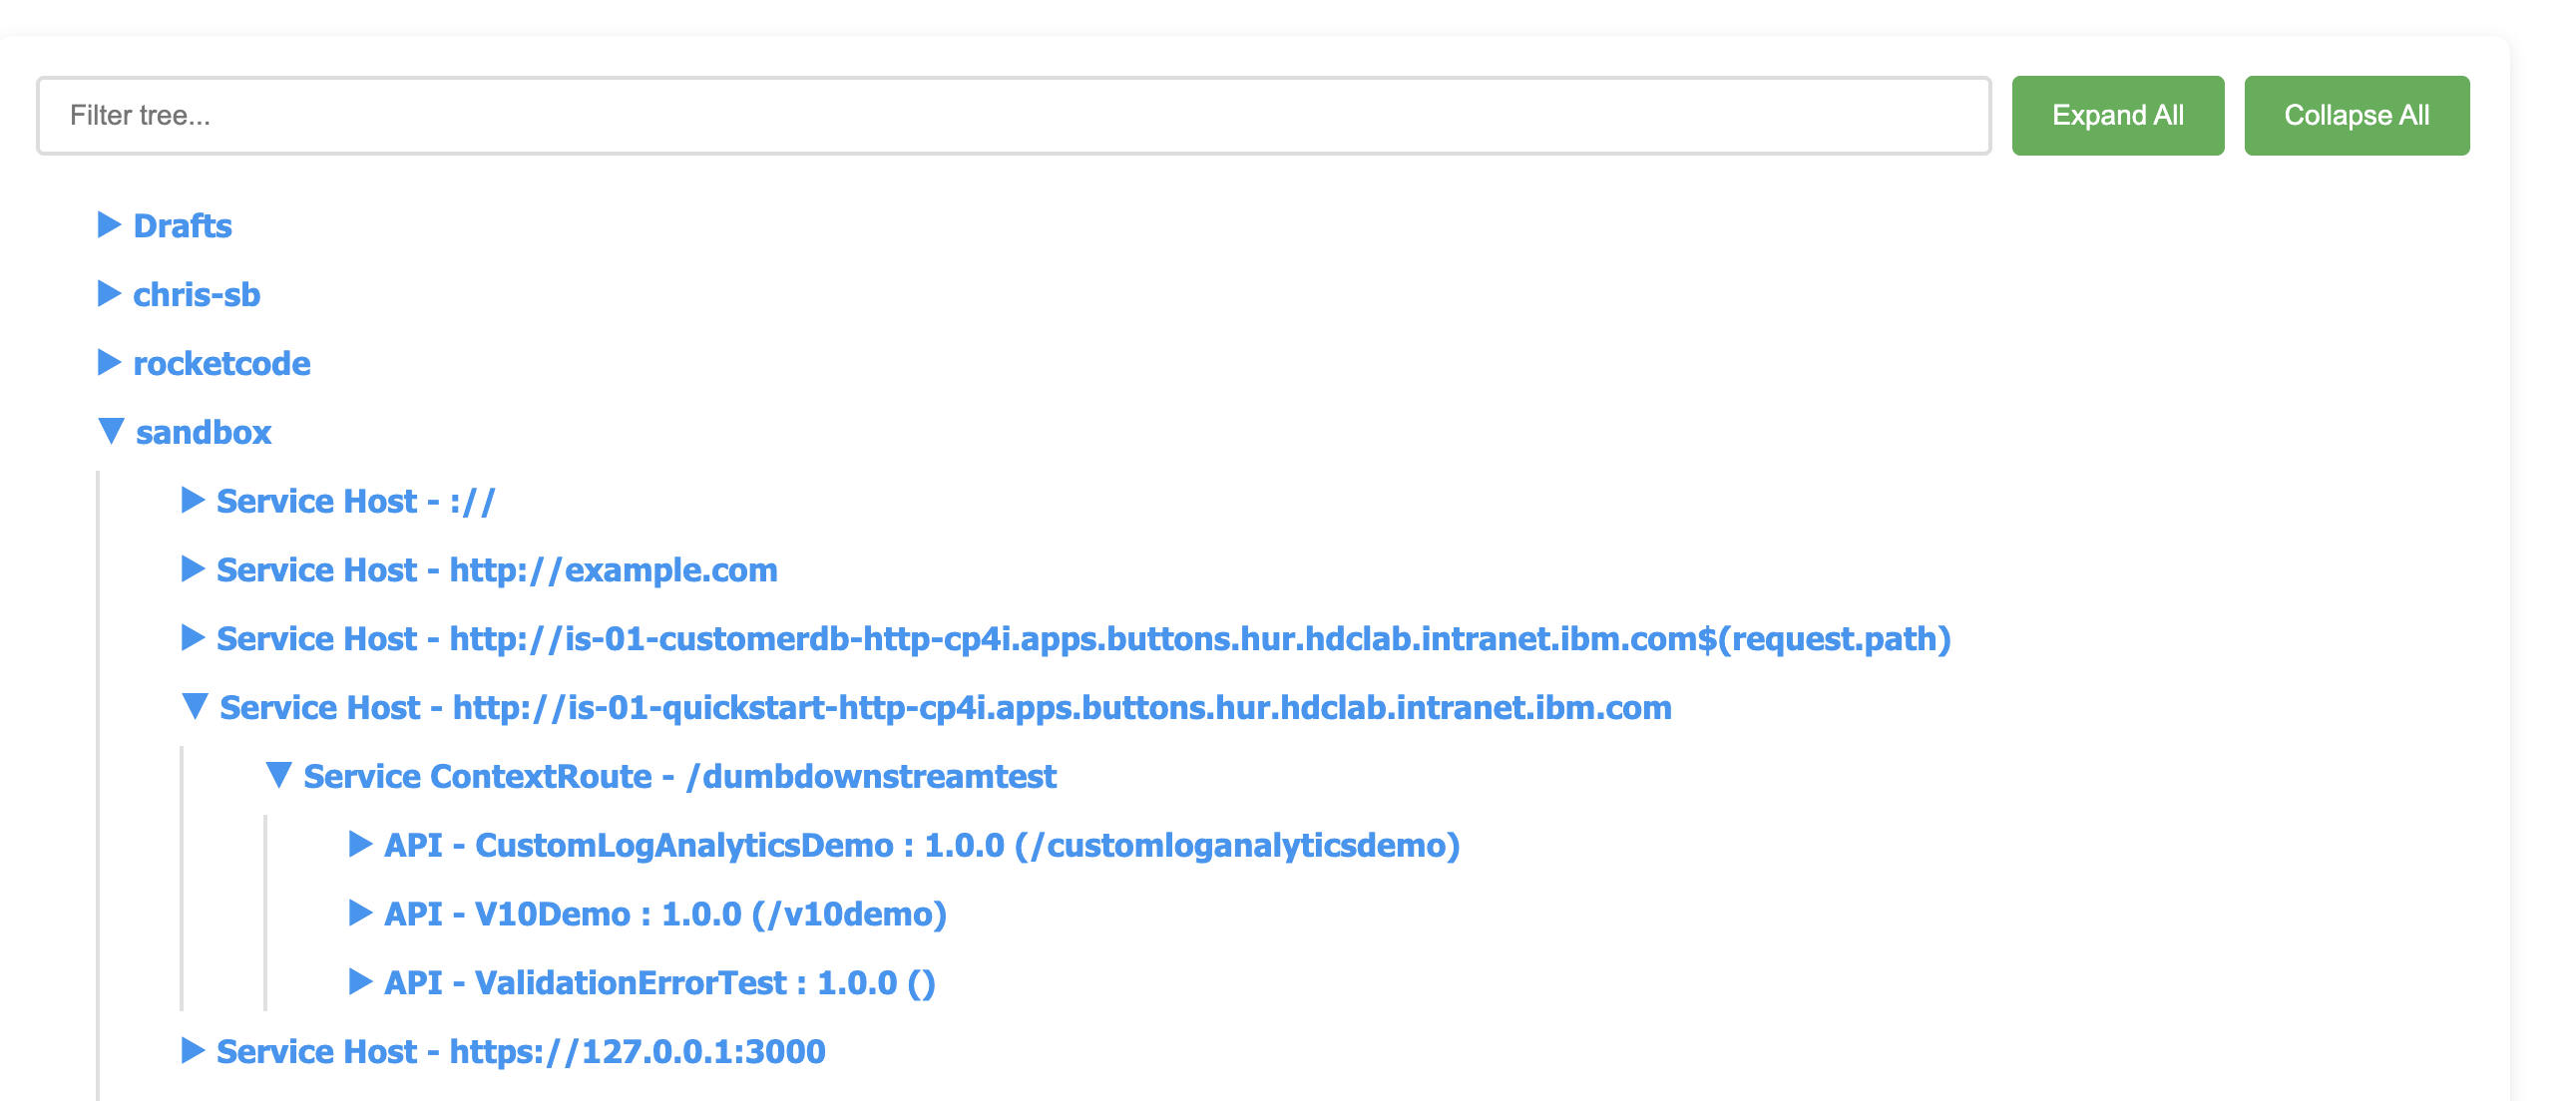Expand the example.com Service Host arrow
This screenshot has height=1101, width=2576.
pos(192,569)
